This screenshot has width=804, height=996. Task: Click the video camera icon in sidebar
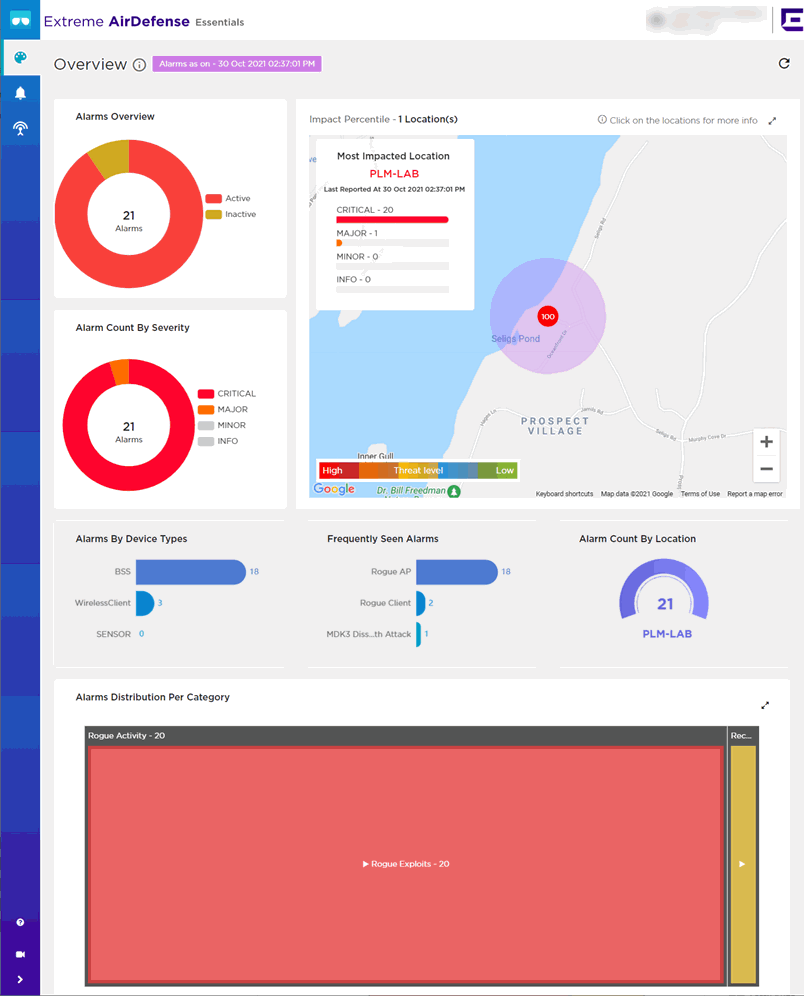[20, 954]
